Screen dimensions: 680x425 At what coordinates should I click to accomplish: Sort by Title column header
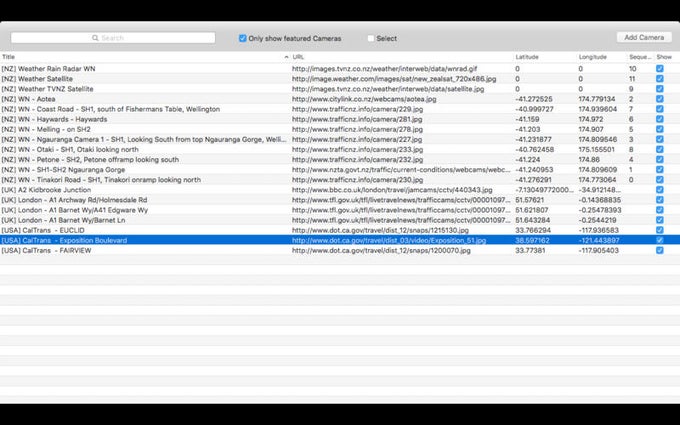[8, 57]
